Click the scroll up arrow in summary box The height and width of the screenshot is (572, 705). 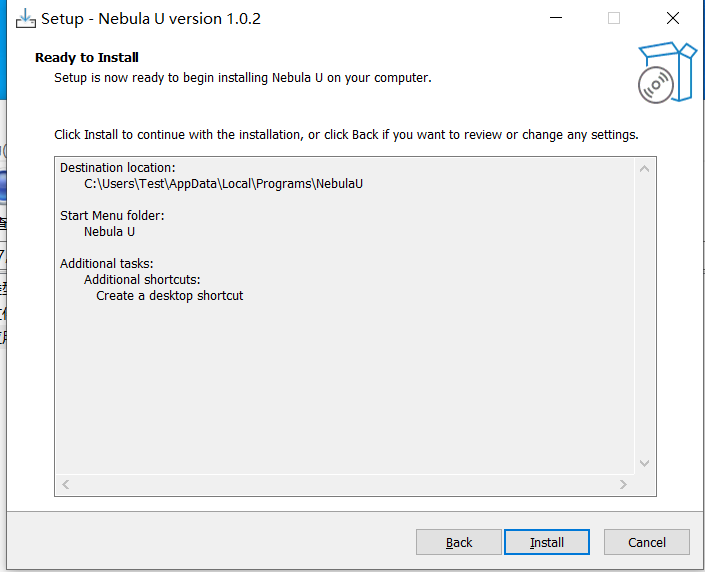(644, 169)
